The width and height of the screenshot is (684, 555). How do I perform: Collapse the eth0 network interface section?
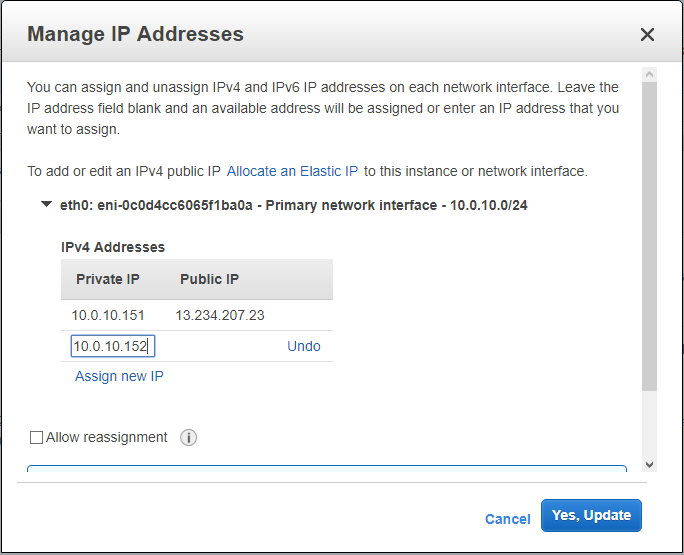pos(46,204)
